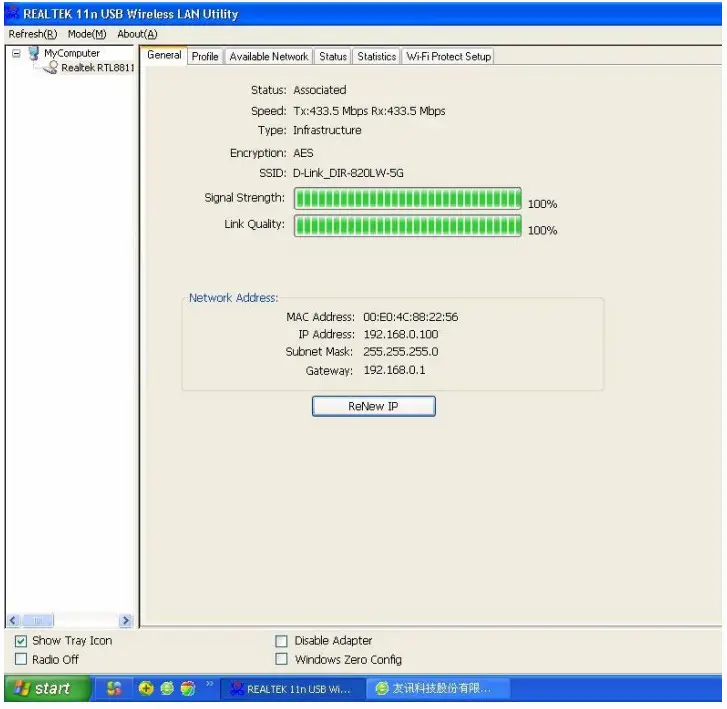The image size is (727, 709).
Task: Click the Signal Strength progress bar
Action: coord(408,198)
